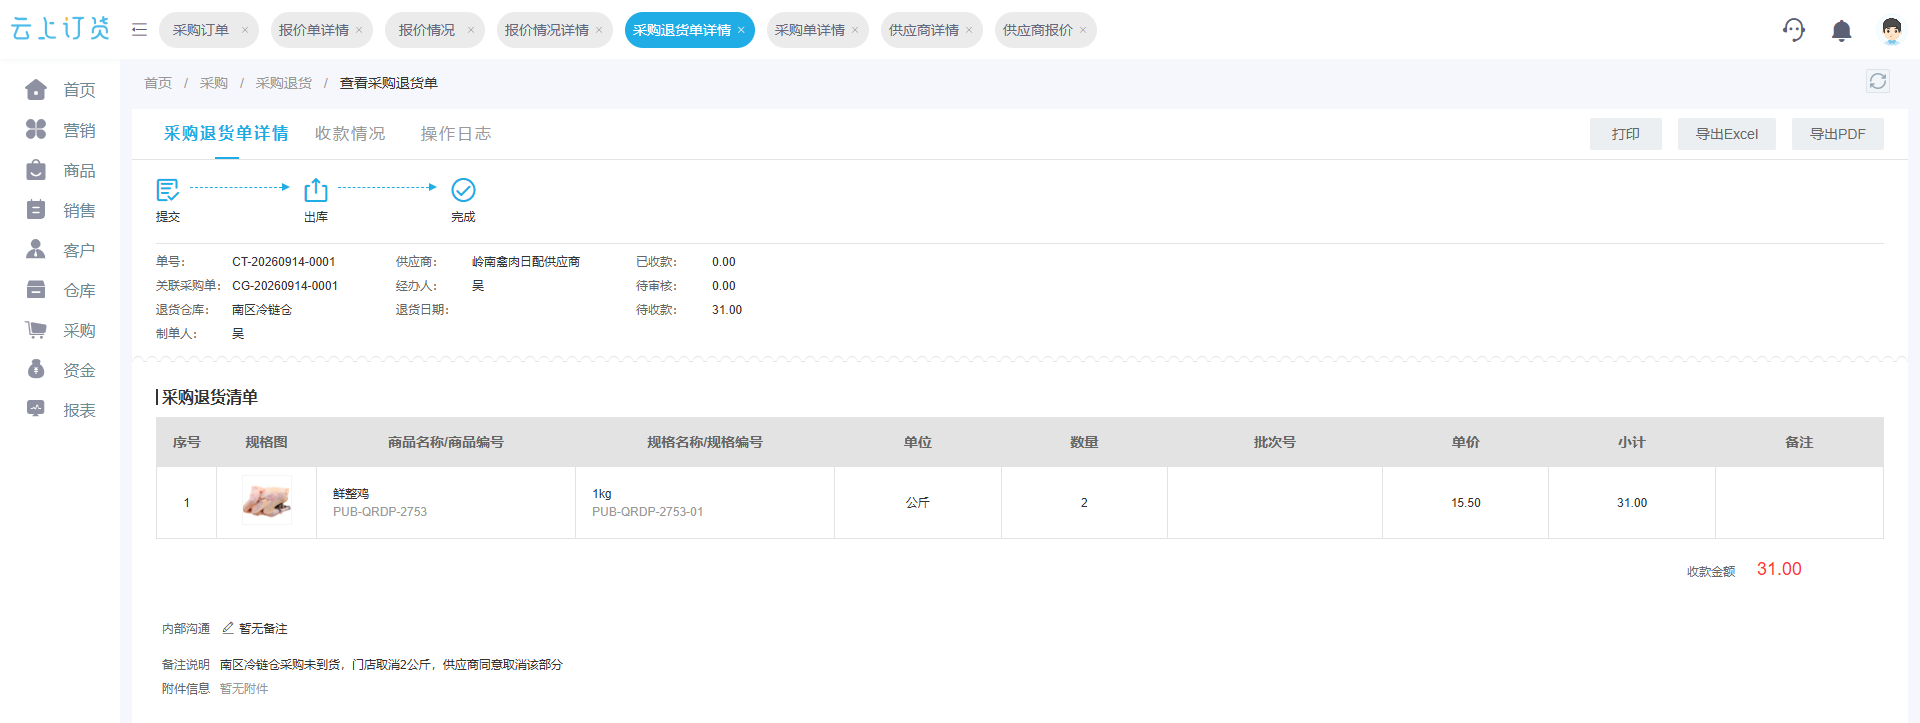
Task: Switch to the 供应商详情 page tab
Action: point(924,30)
